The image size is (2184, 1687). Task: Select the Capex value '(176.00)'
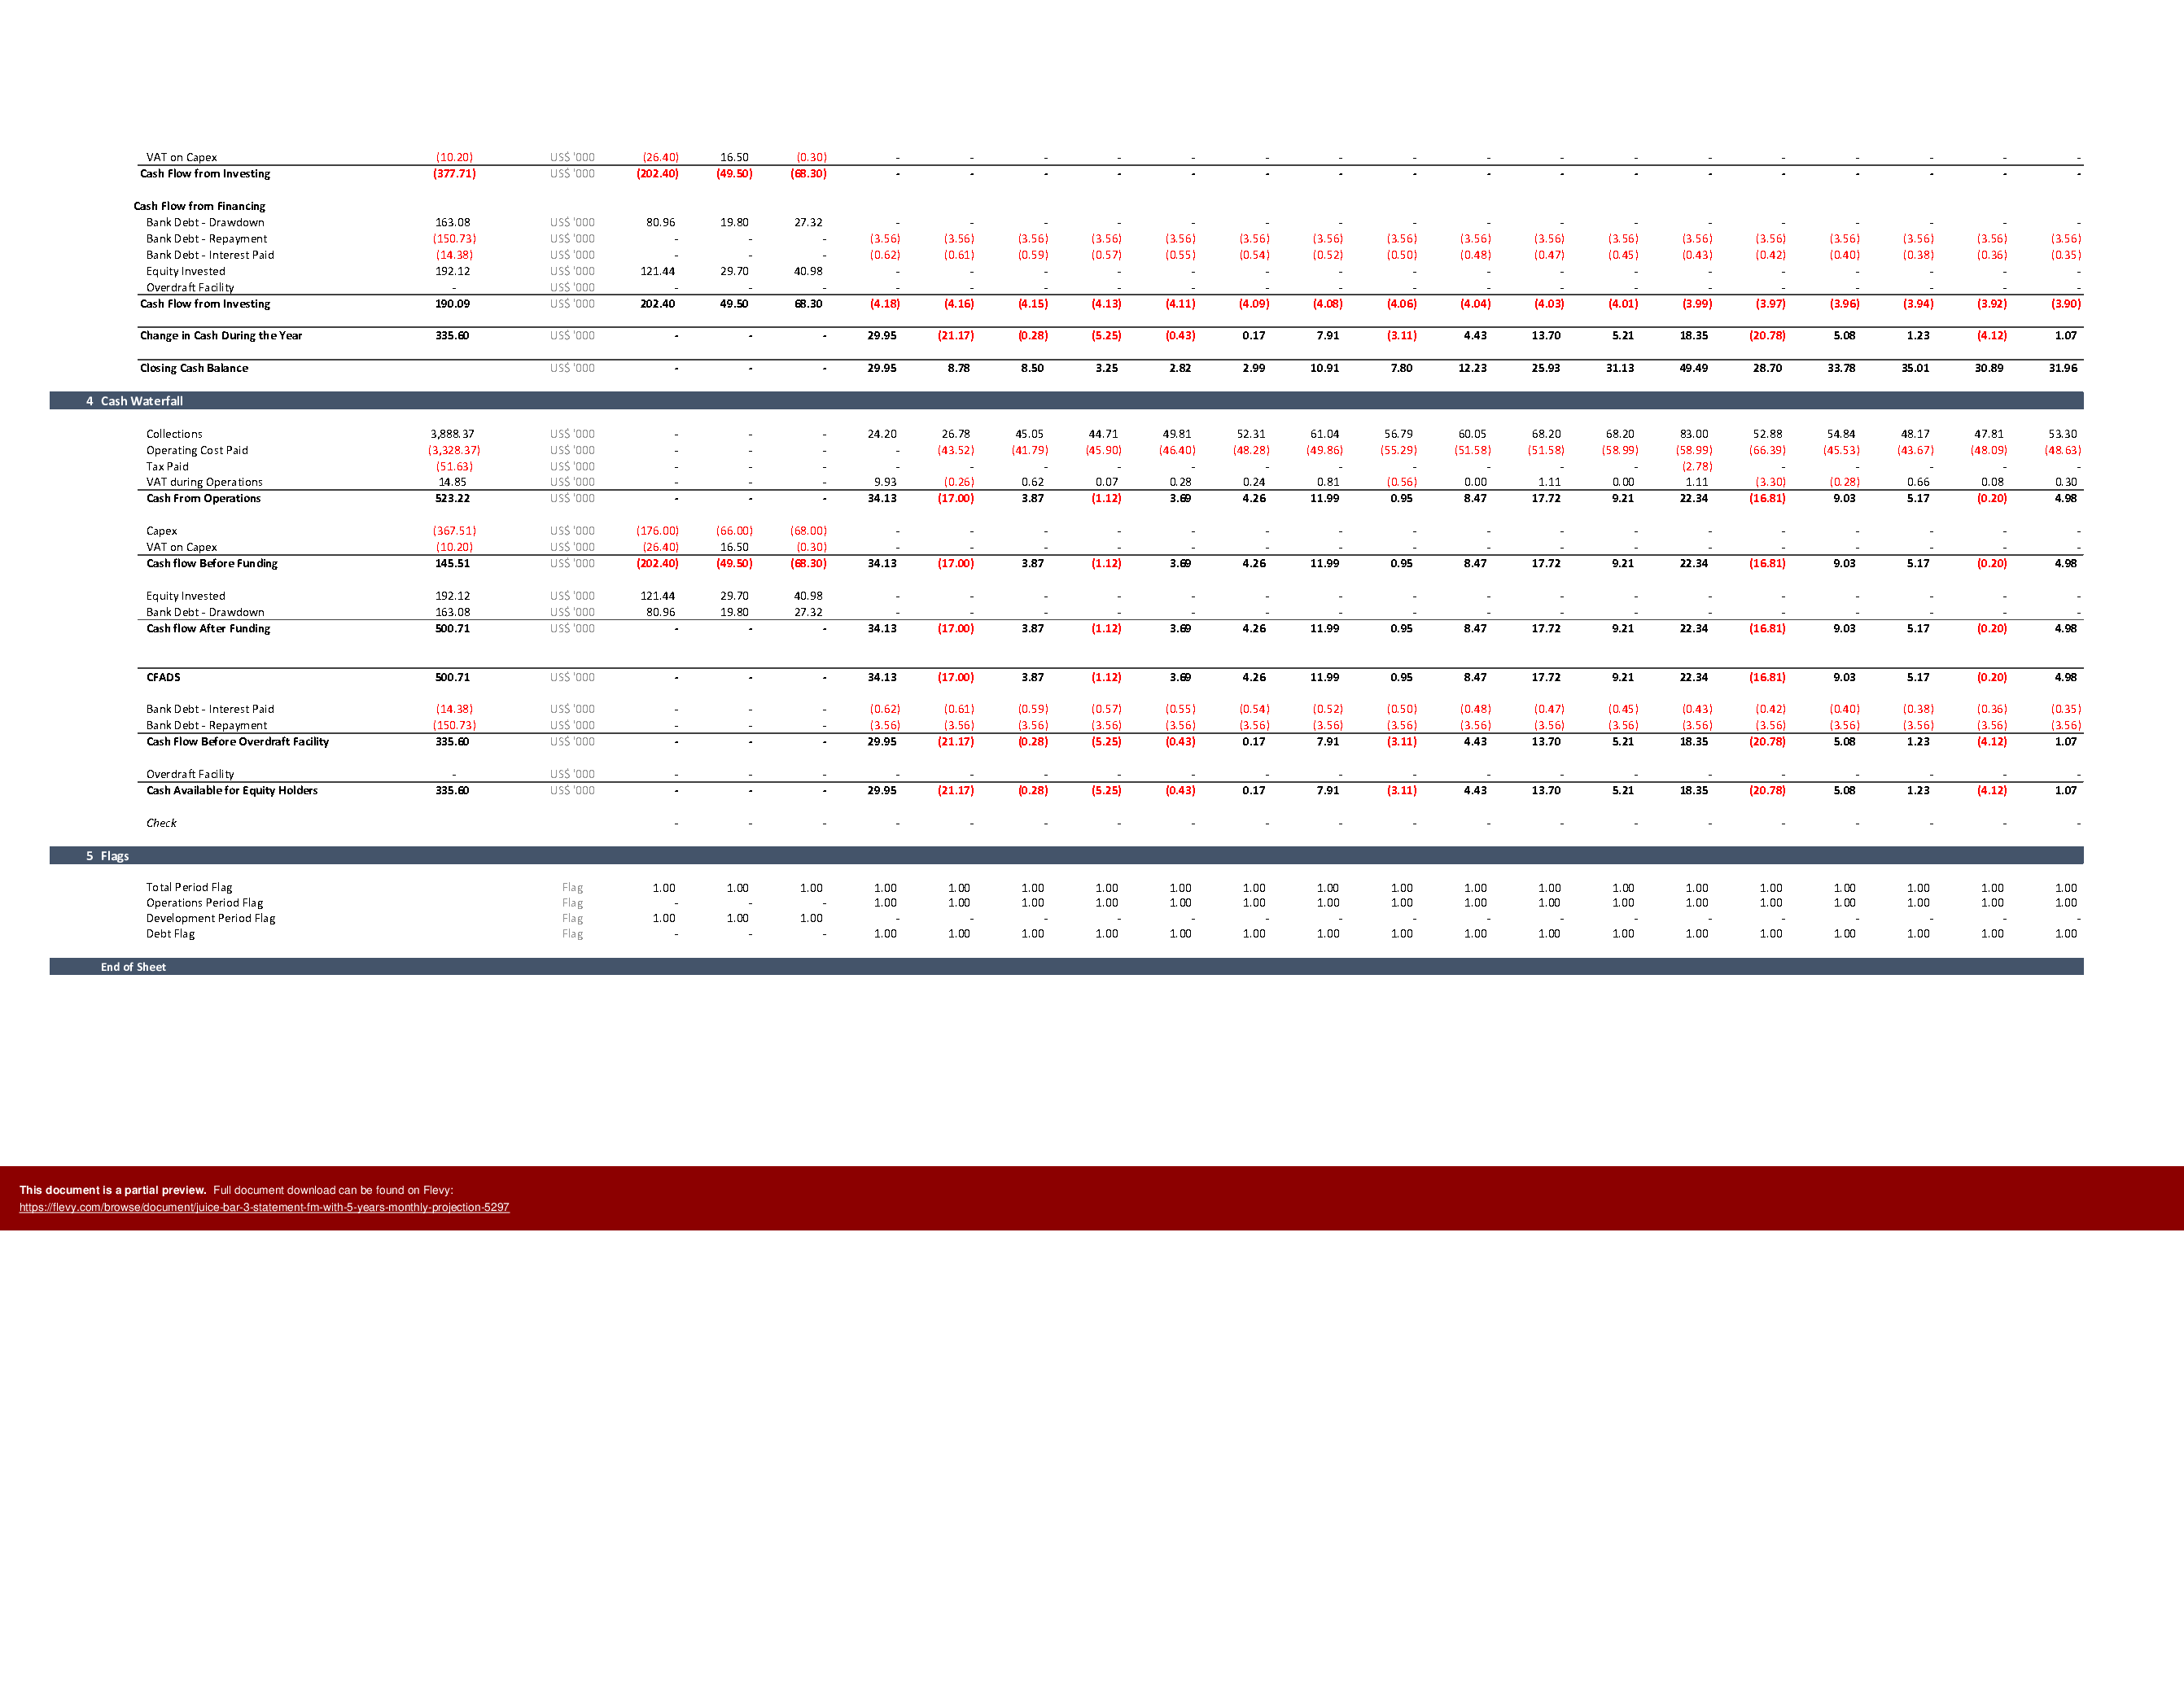[657, 531]
